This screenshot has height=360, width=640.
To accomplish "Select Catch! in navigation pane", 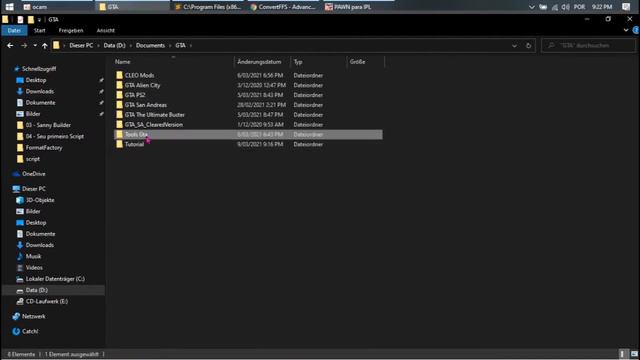I will (30, 331).
